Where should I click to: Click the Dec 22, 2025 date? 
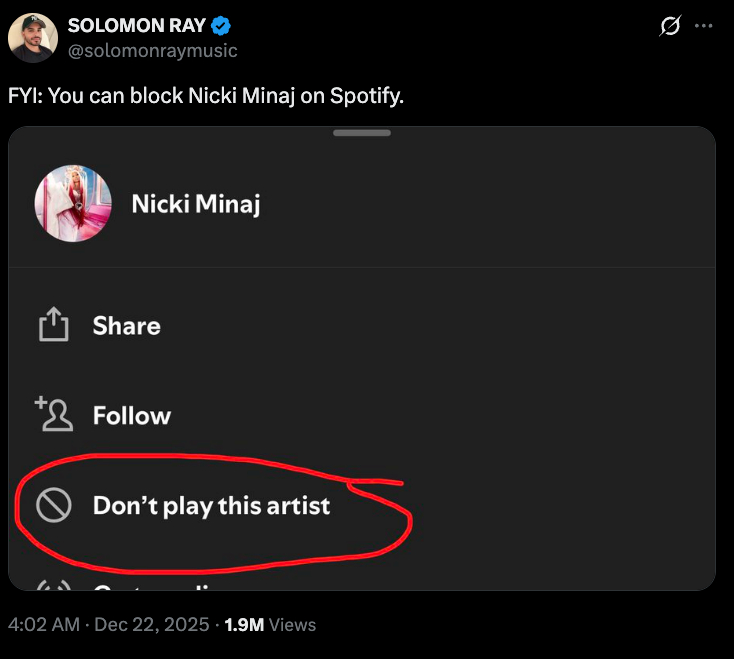point(150,625)
